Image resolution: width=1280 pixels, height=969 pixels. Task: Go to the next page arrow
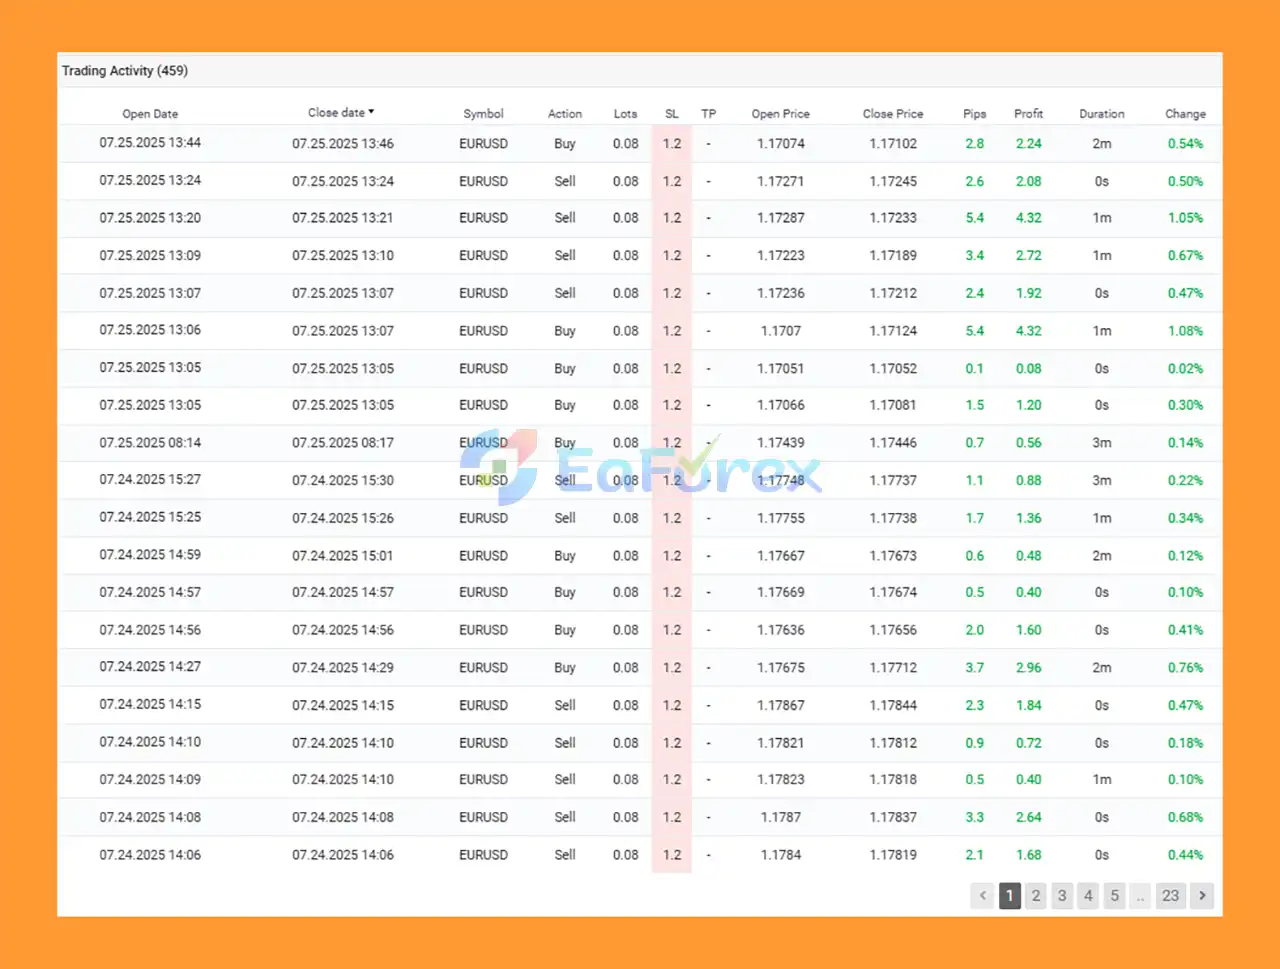click(x=1202, y=896)
